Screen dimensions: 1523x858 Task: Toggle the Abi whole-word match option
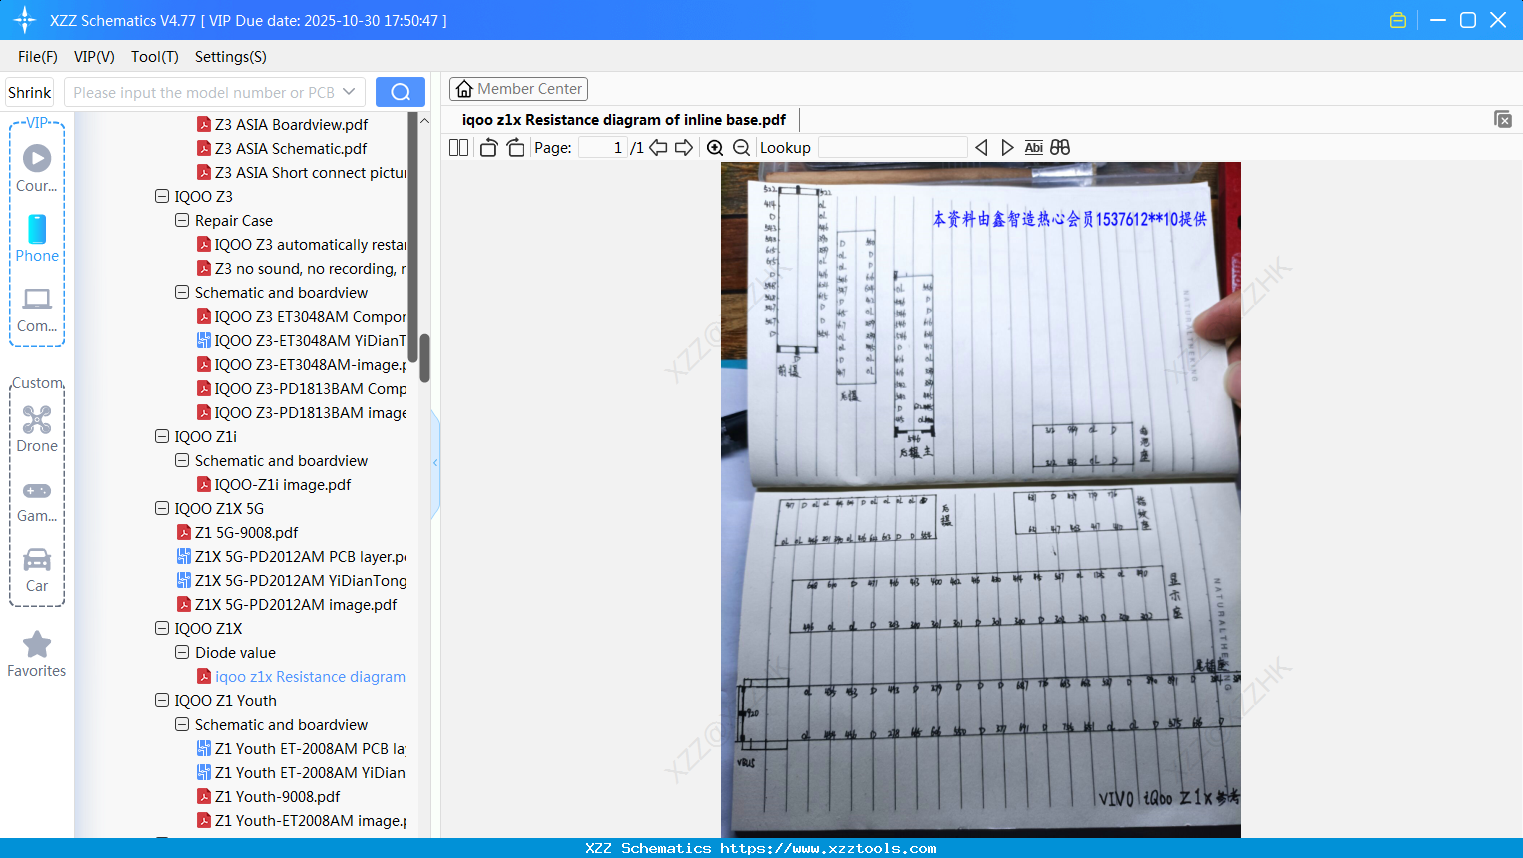tap(1034, 148)
